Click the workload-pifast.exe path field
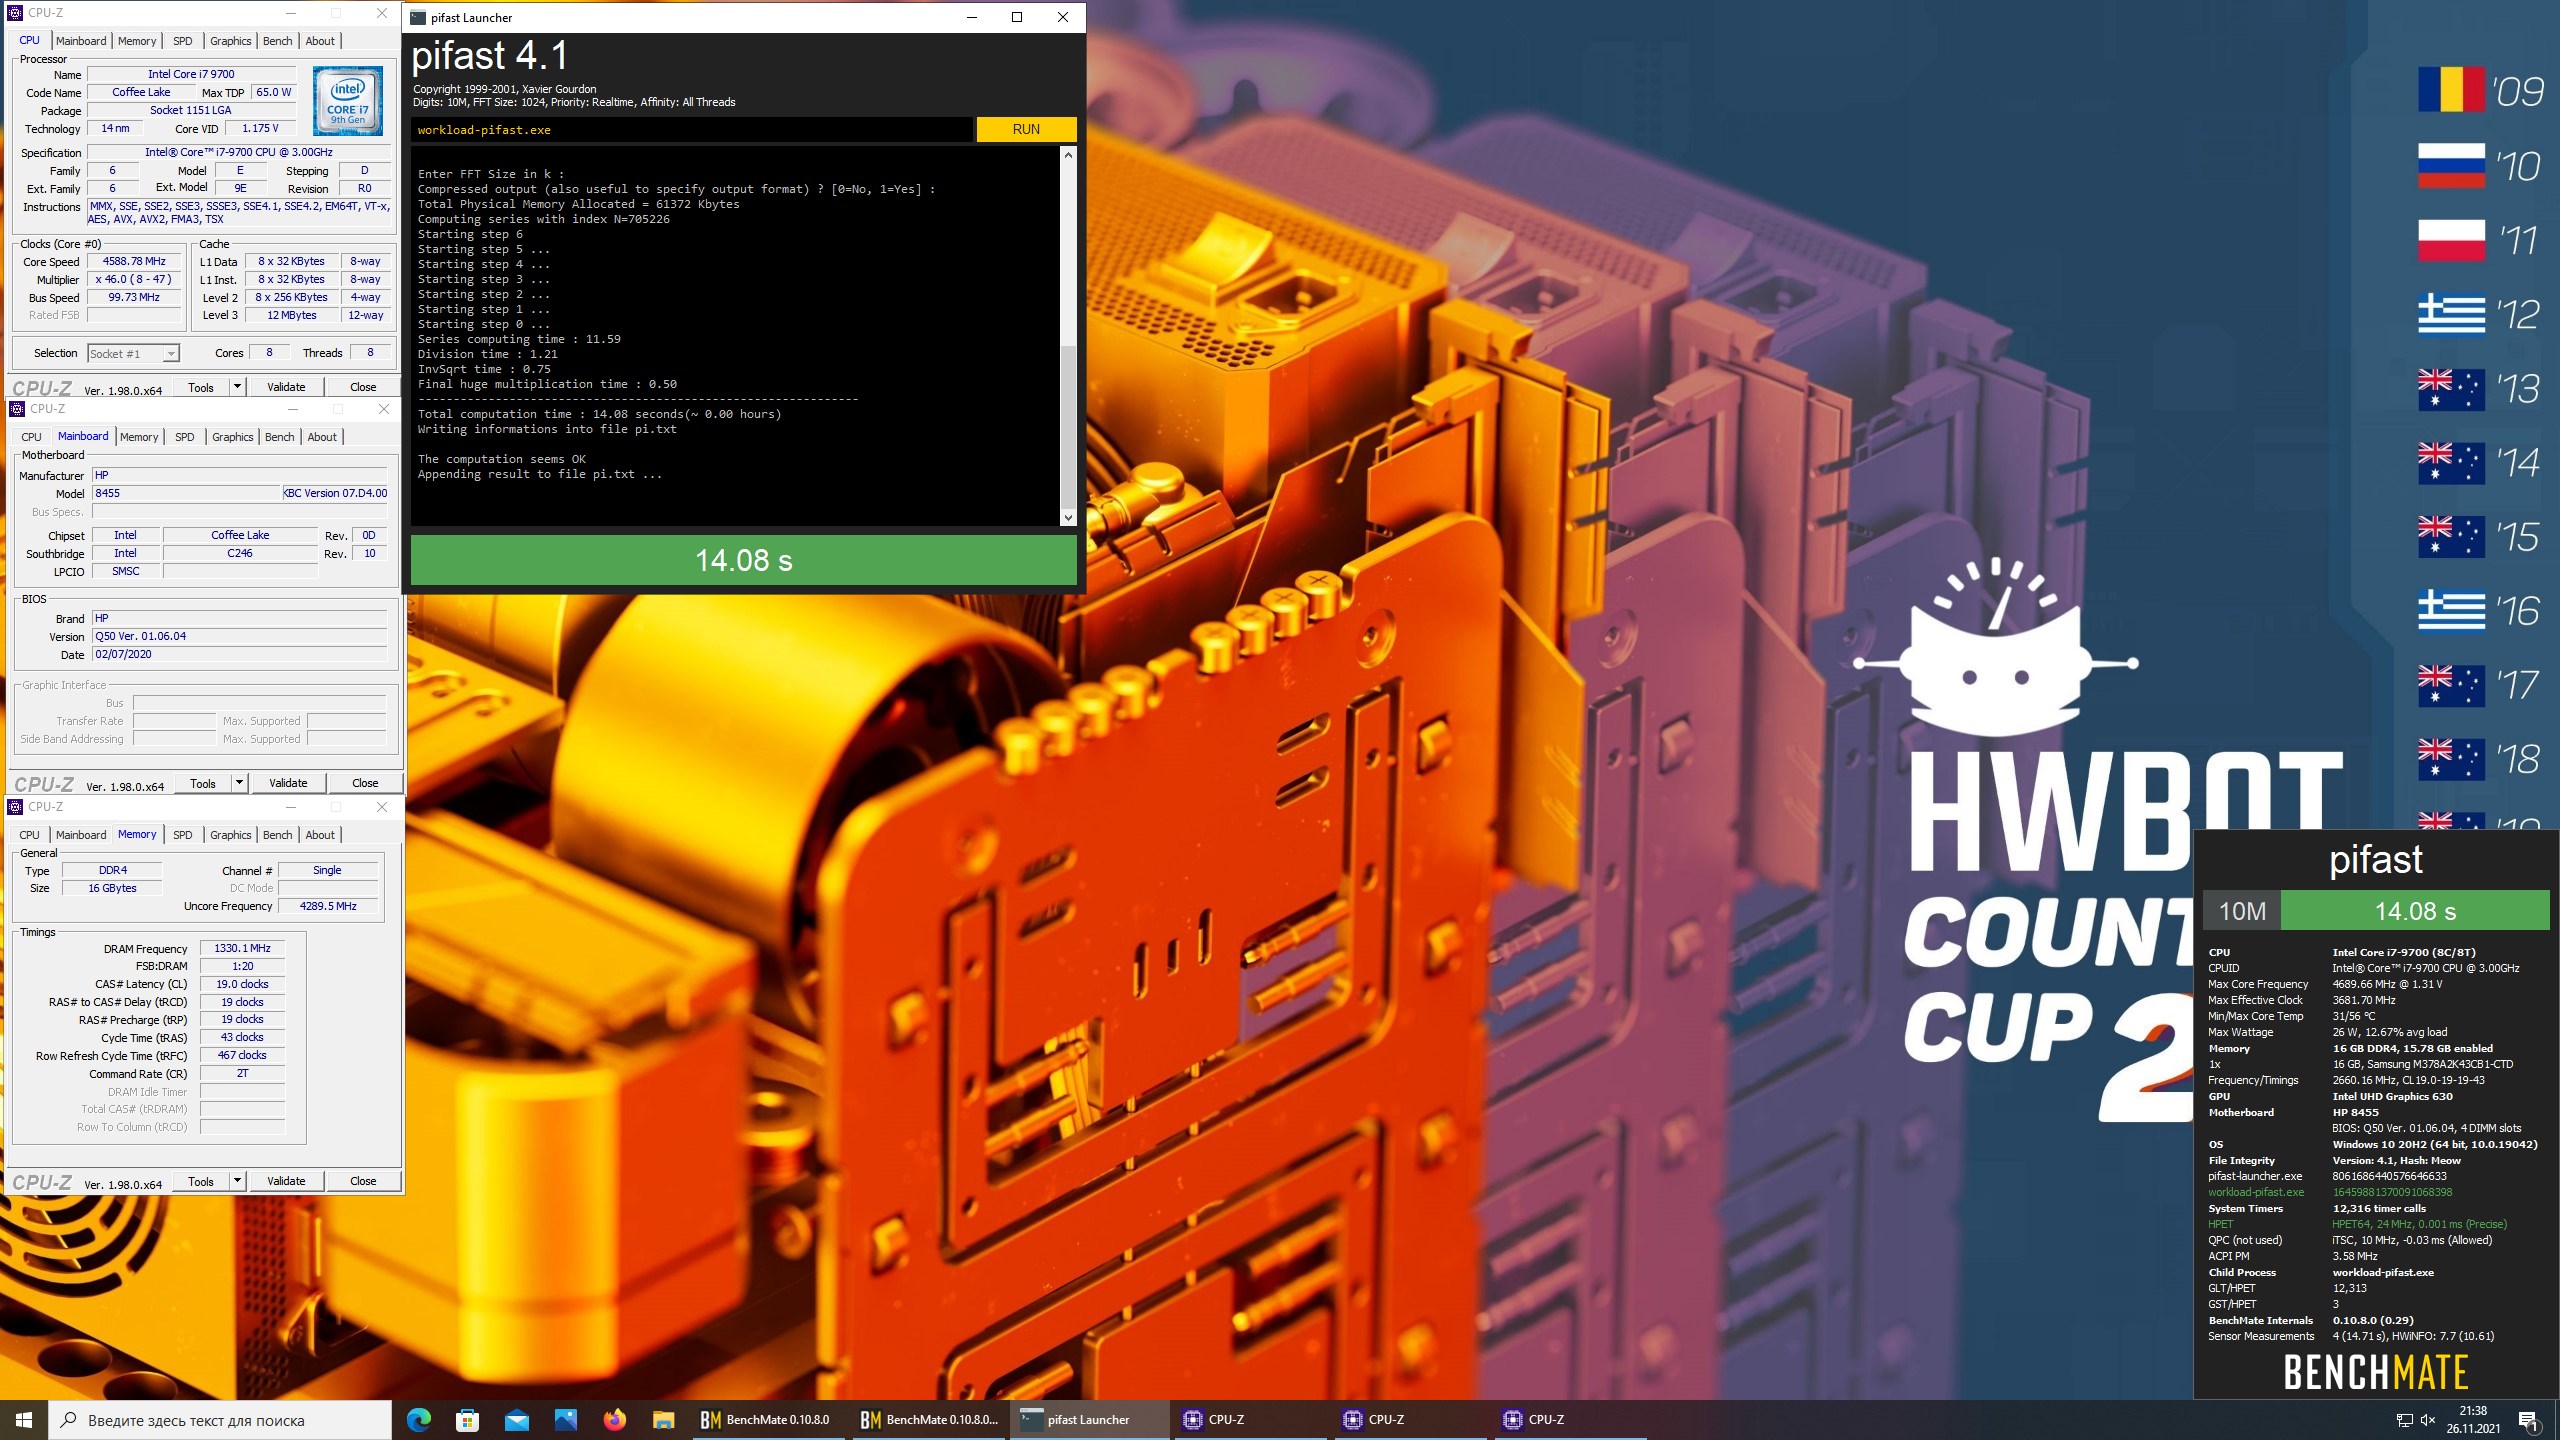This screenshot has width=2560, height=1440. (x=691, y=129)
